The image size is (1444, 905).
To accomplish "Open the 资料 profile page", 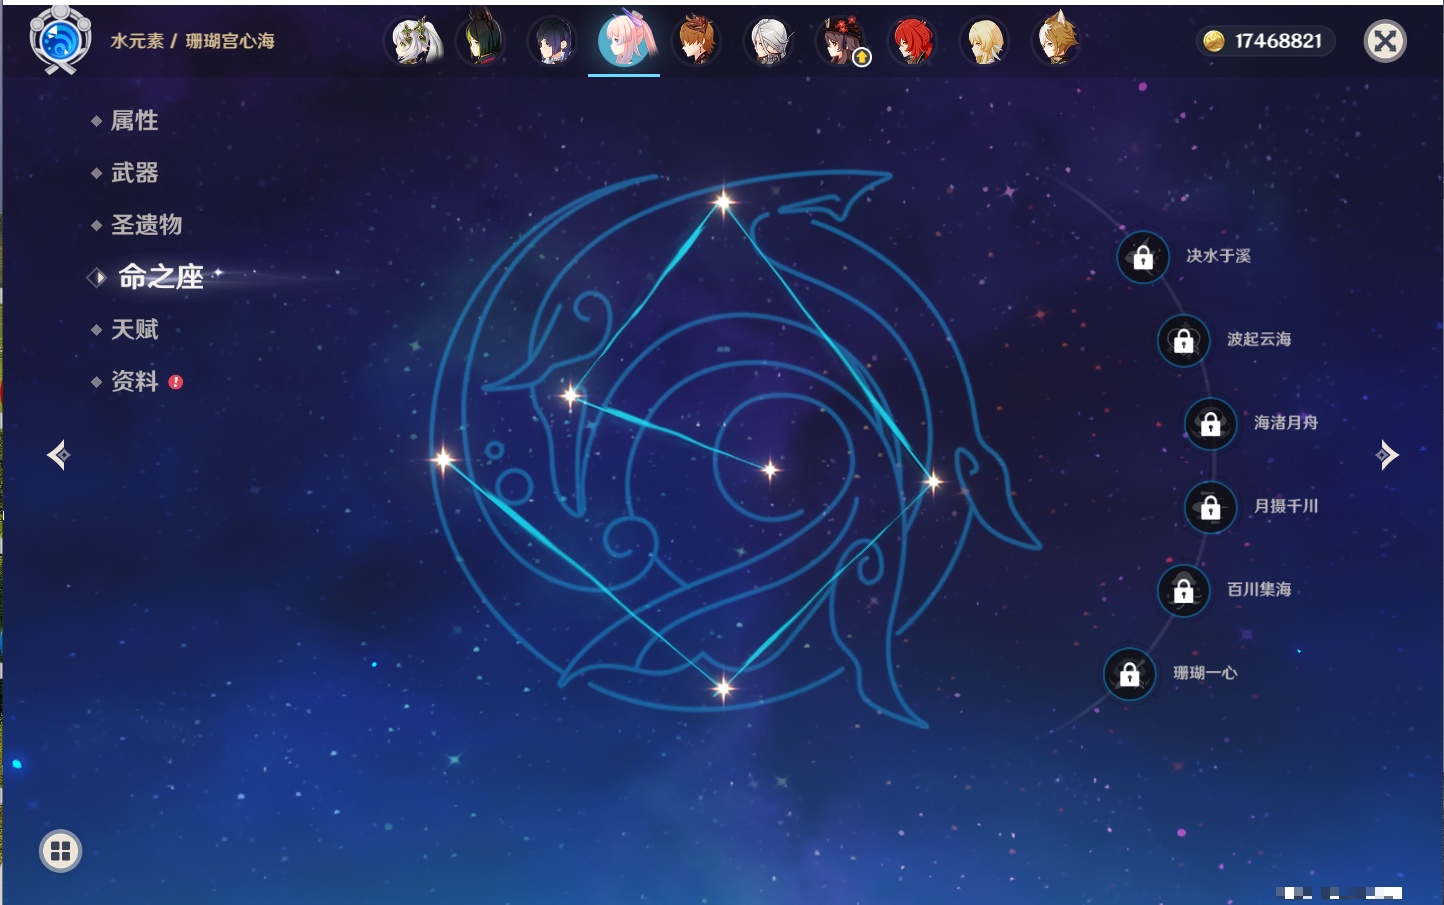I will point(136,381).
